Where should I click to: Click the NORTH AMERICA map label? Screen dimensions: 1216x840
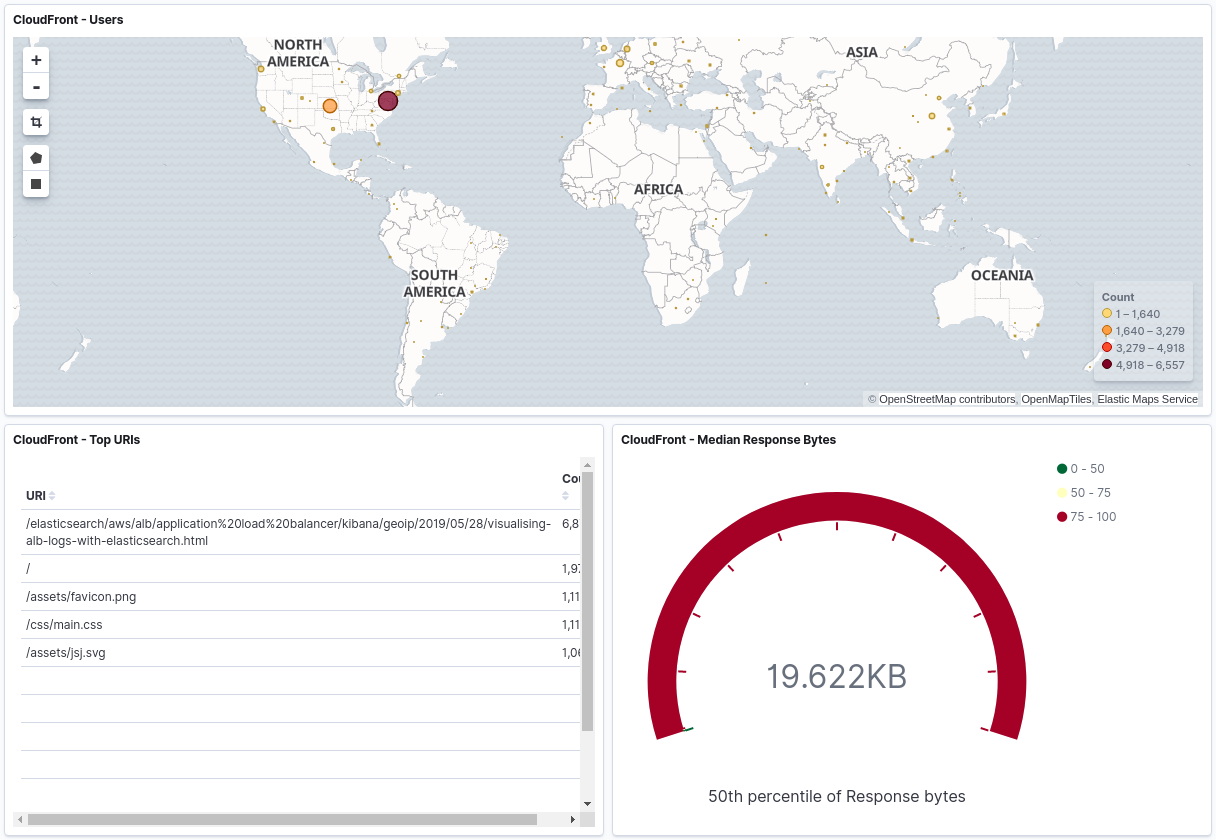coord(298,53)
